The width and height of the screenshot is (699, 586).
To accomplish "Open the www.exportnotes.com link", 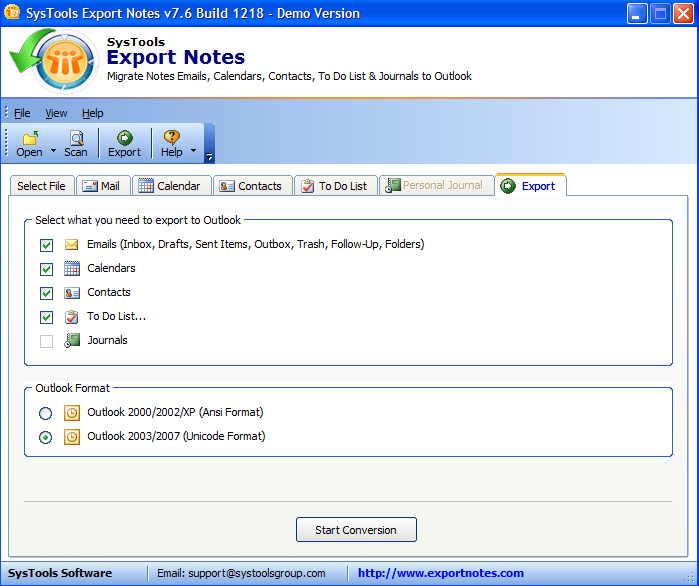I will point(440,573).
